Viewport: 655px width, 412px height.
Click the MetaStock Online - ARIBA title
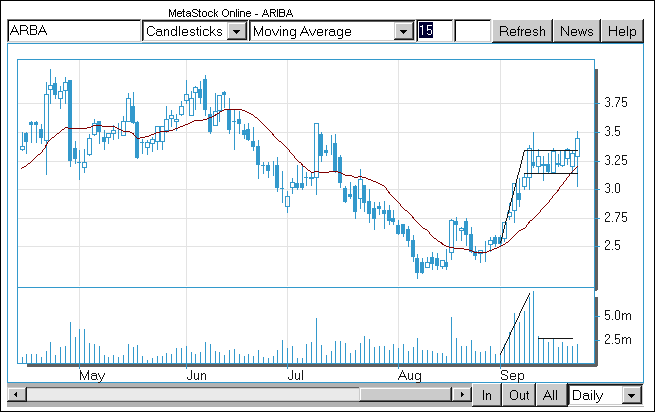[231, 13]
